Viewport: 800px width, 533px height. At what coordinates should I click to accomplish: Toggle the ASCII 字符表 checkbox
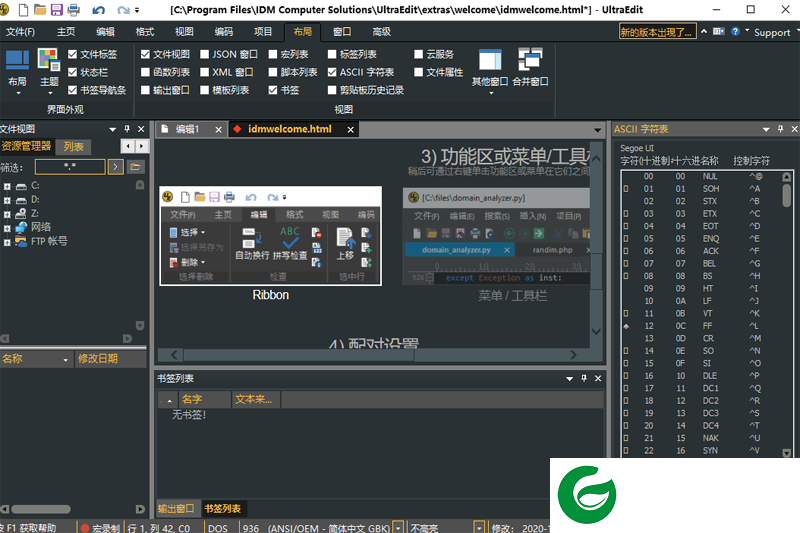pos(332,72)
